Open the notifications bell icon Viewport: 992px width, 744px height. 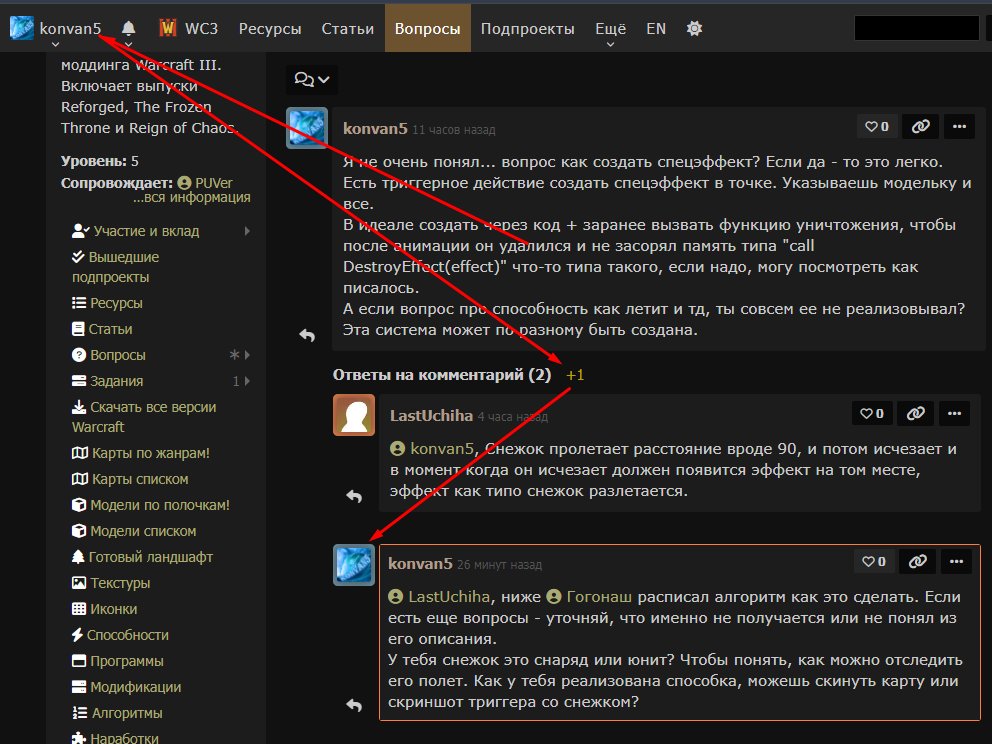pos(128,28)
